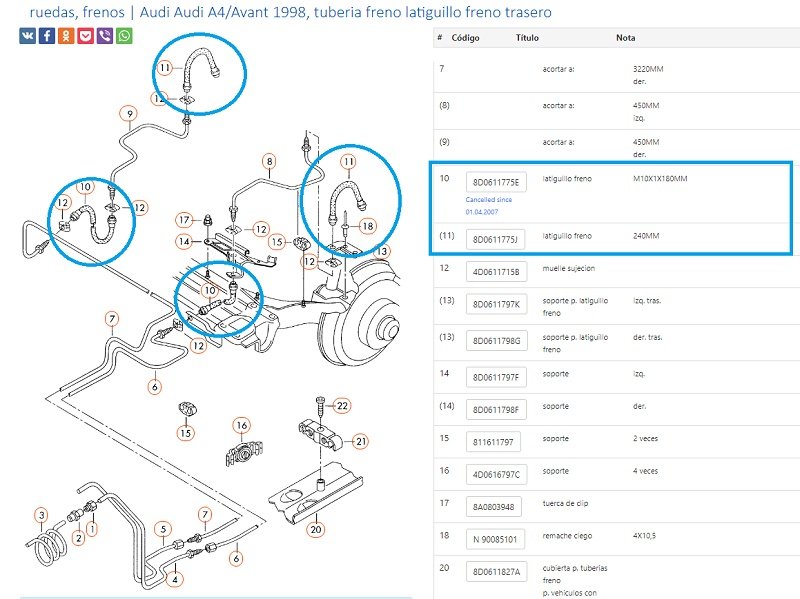Click callout 22 in the diagram
800x599 pixels.
point(342,406)
